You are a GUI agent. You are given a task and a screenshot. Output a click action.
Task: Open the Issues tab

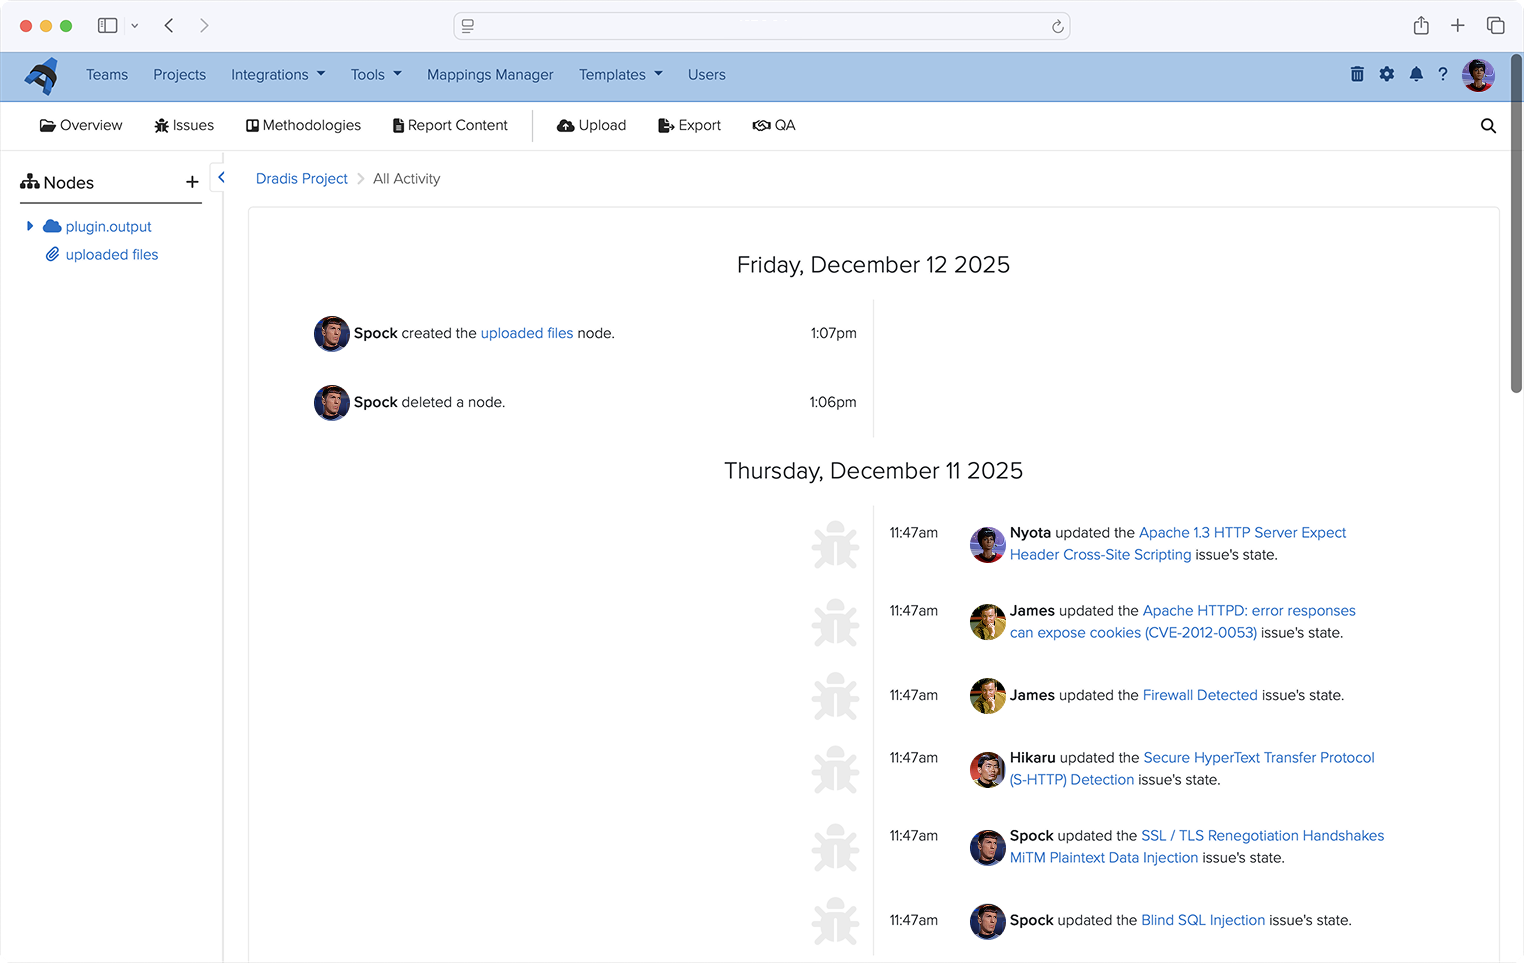point(184,125)
